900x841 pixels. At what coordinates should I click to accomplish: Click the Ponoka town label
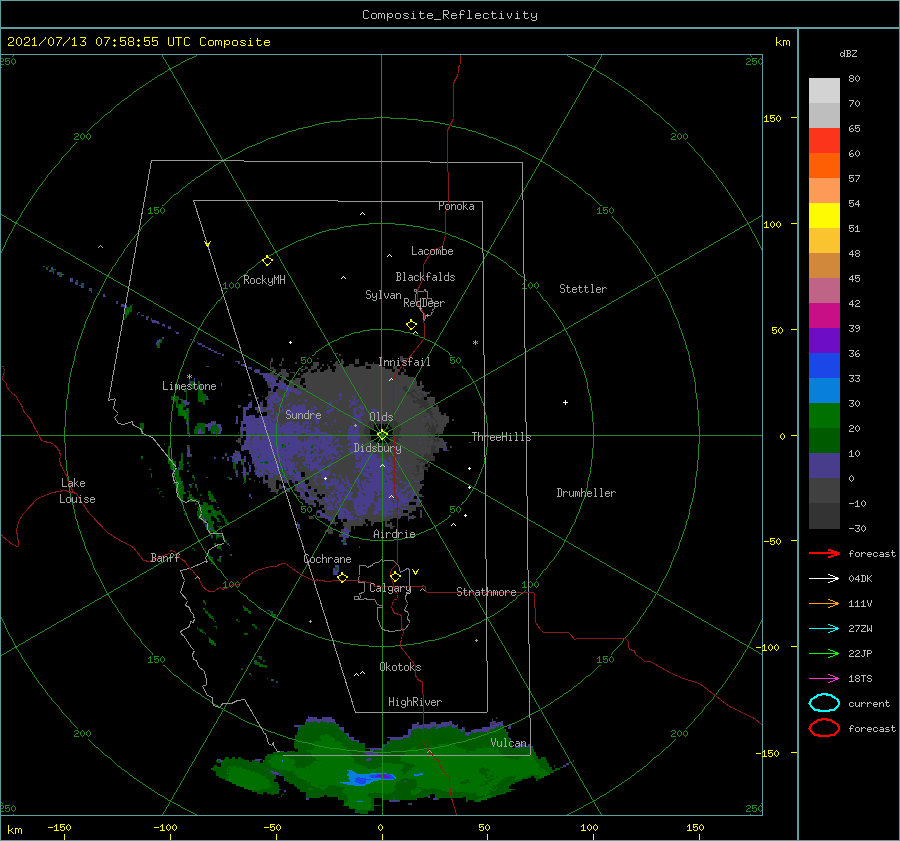(456, 206)
